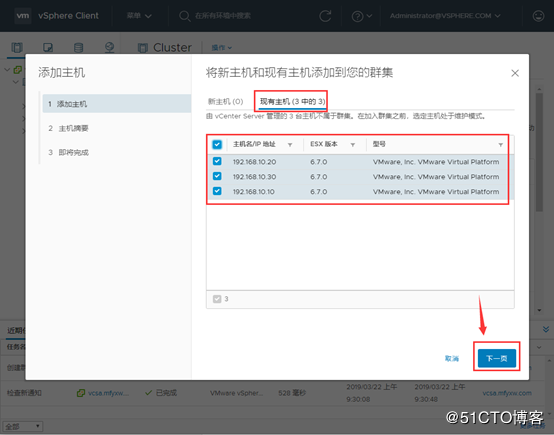Open vcsa.mfyxw.com server link
The image size is (554, 435).
[x=507, y=393]
